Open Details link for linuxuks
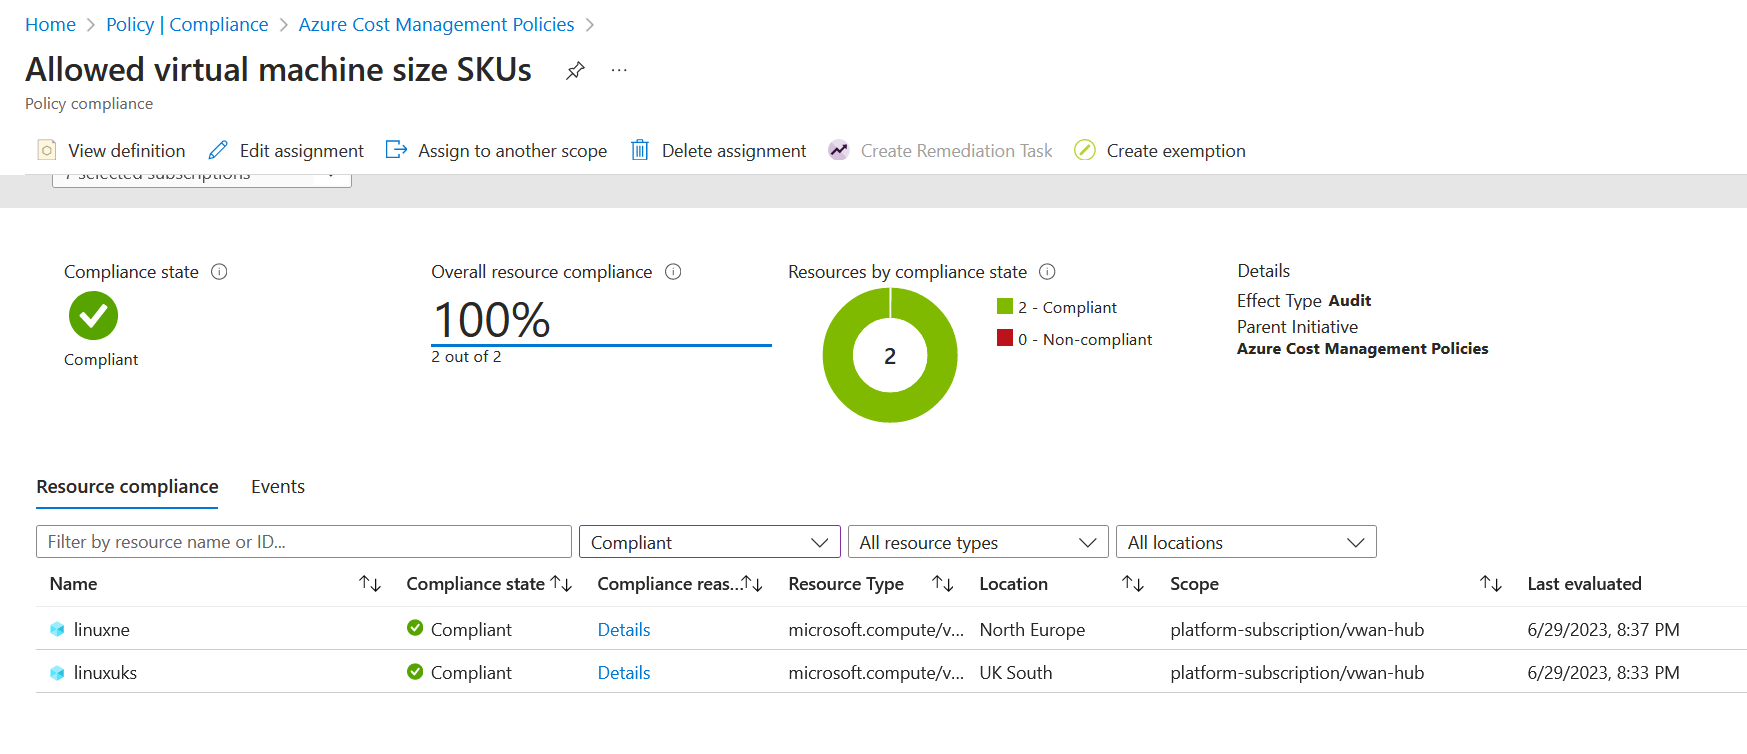Viewport: 1747px width, 754px height. pos(624,673)
